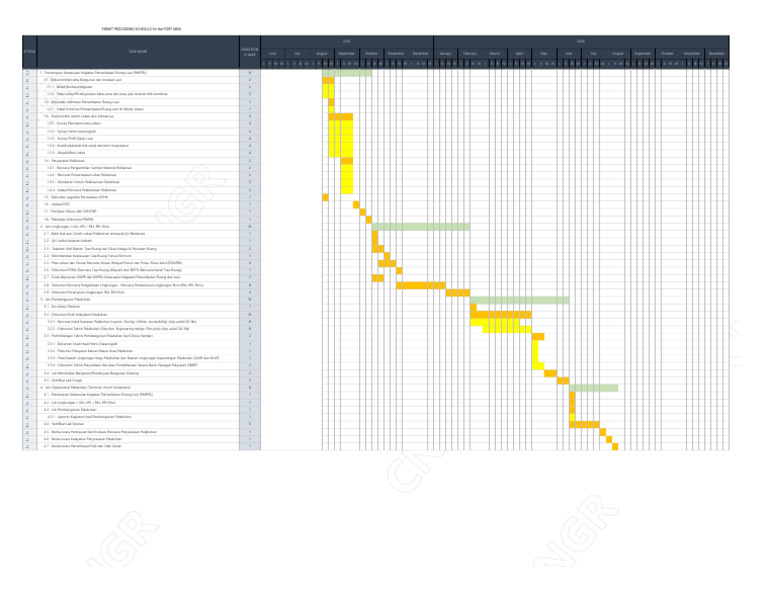
Task: Click action icon for Gambaran Umum Pelaksanaan Reklamasi
Action: click(x=27, y=182)
